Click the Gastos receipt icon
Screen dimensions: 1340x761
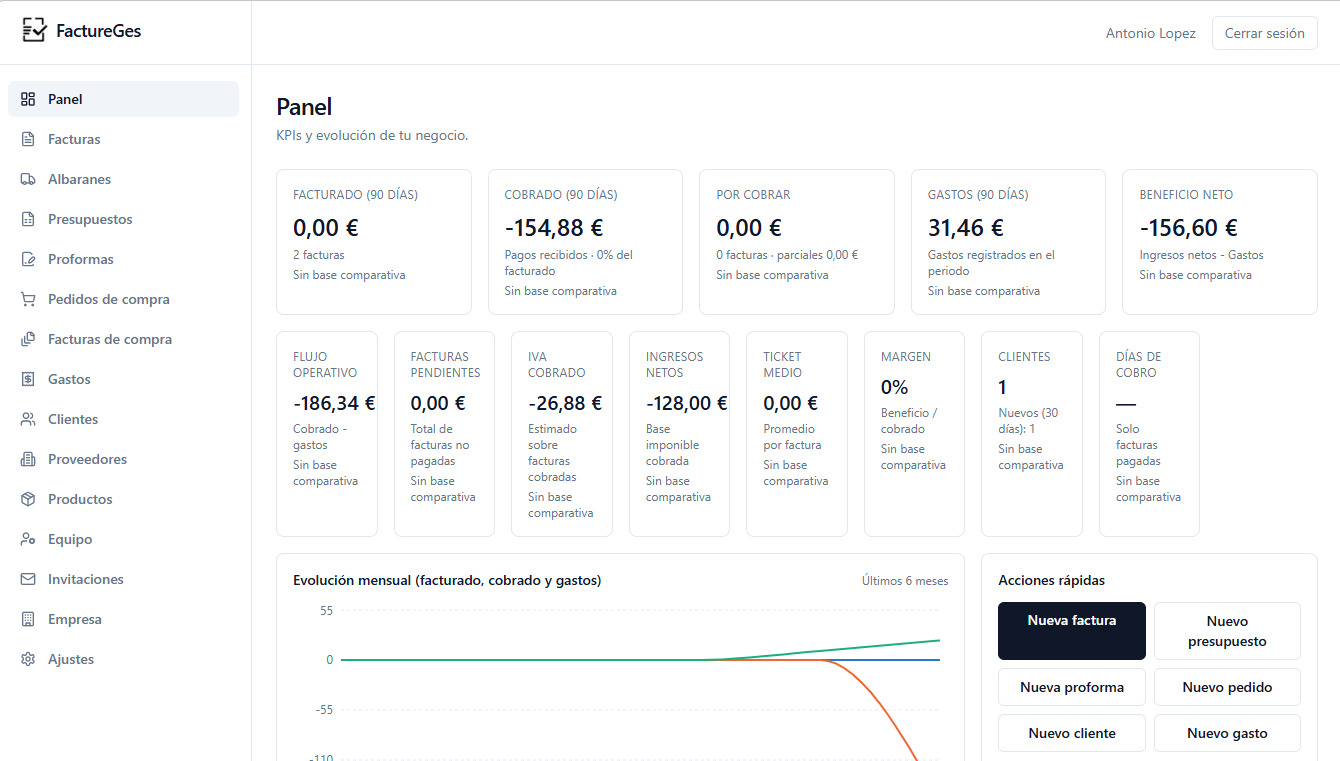tap(28, 379)
